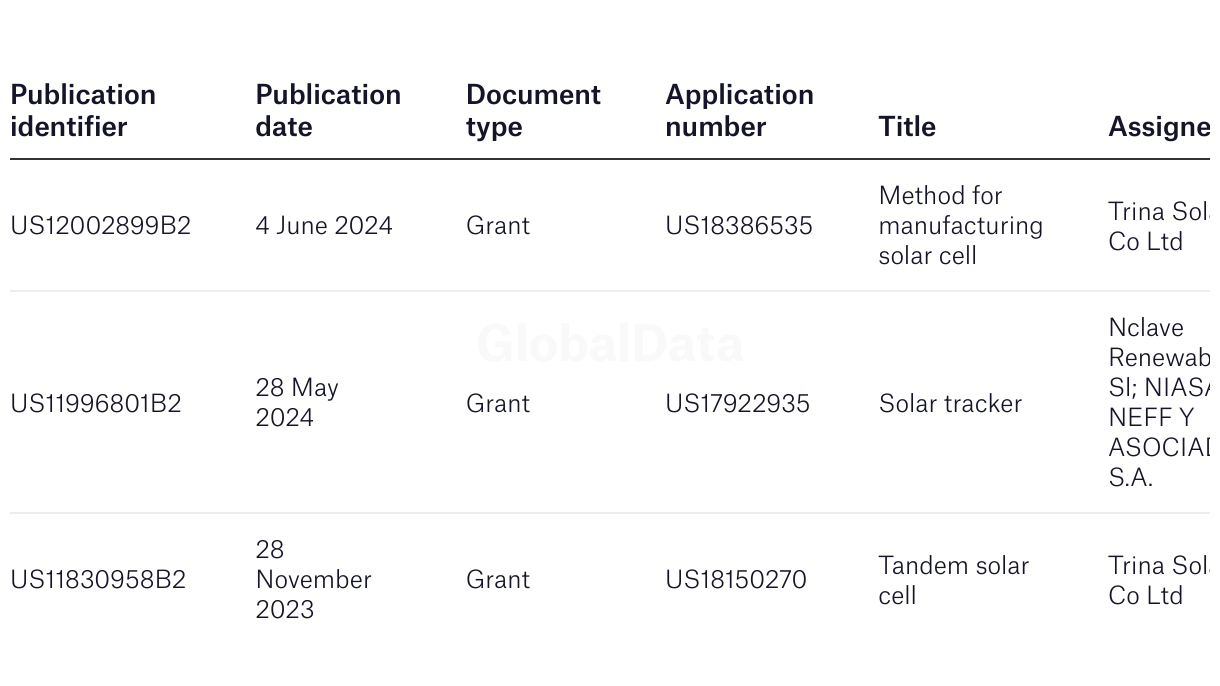Viewport: 1220px width, 686px height.
Task: Click the Title column header
Action: click(907, 127)
